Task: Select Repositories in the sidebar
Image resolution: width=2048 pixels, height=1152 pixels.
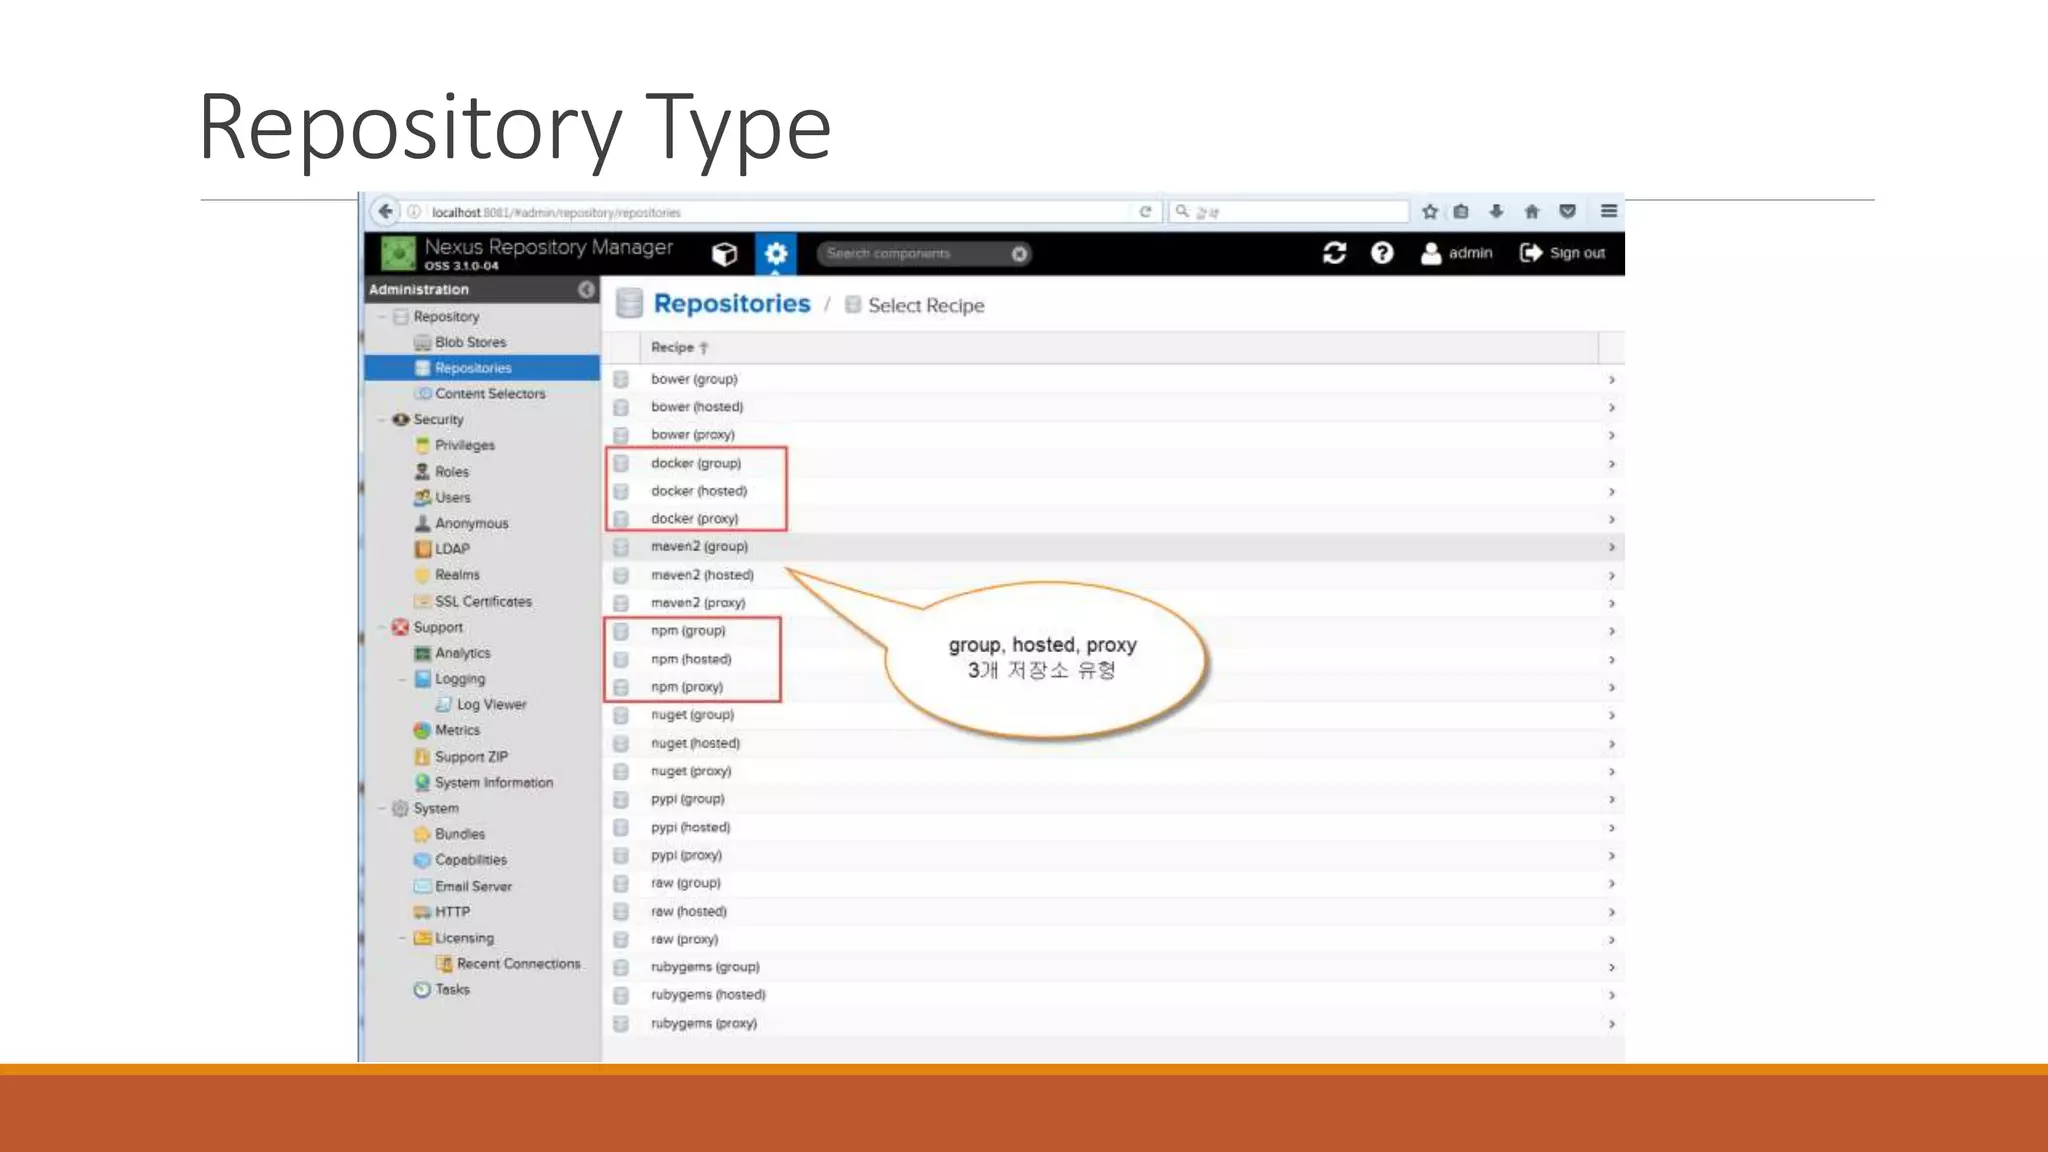Action: click(x=482, y=368)
